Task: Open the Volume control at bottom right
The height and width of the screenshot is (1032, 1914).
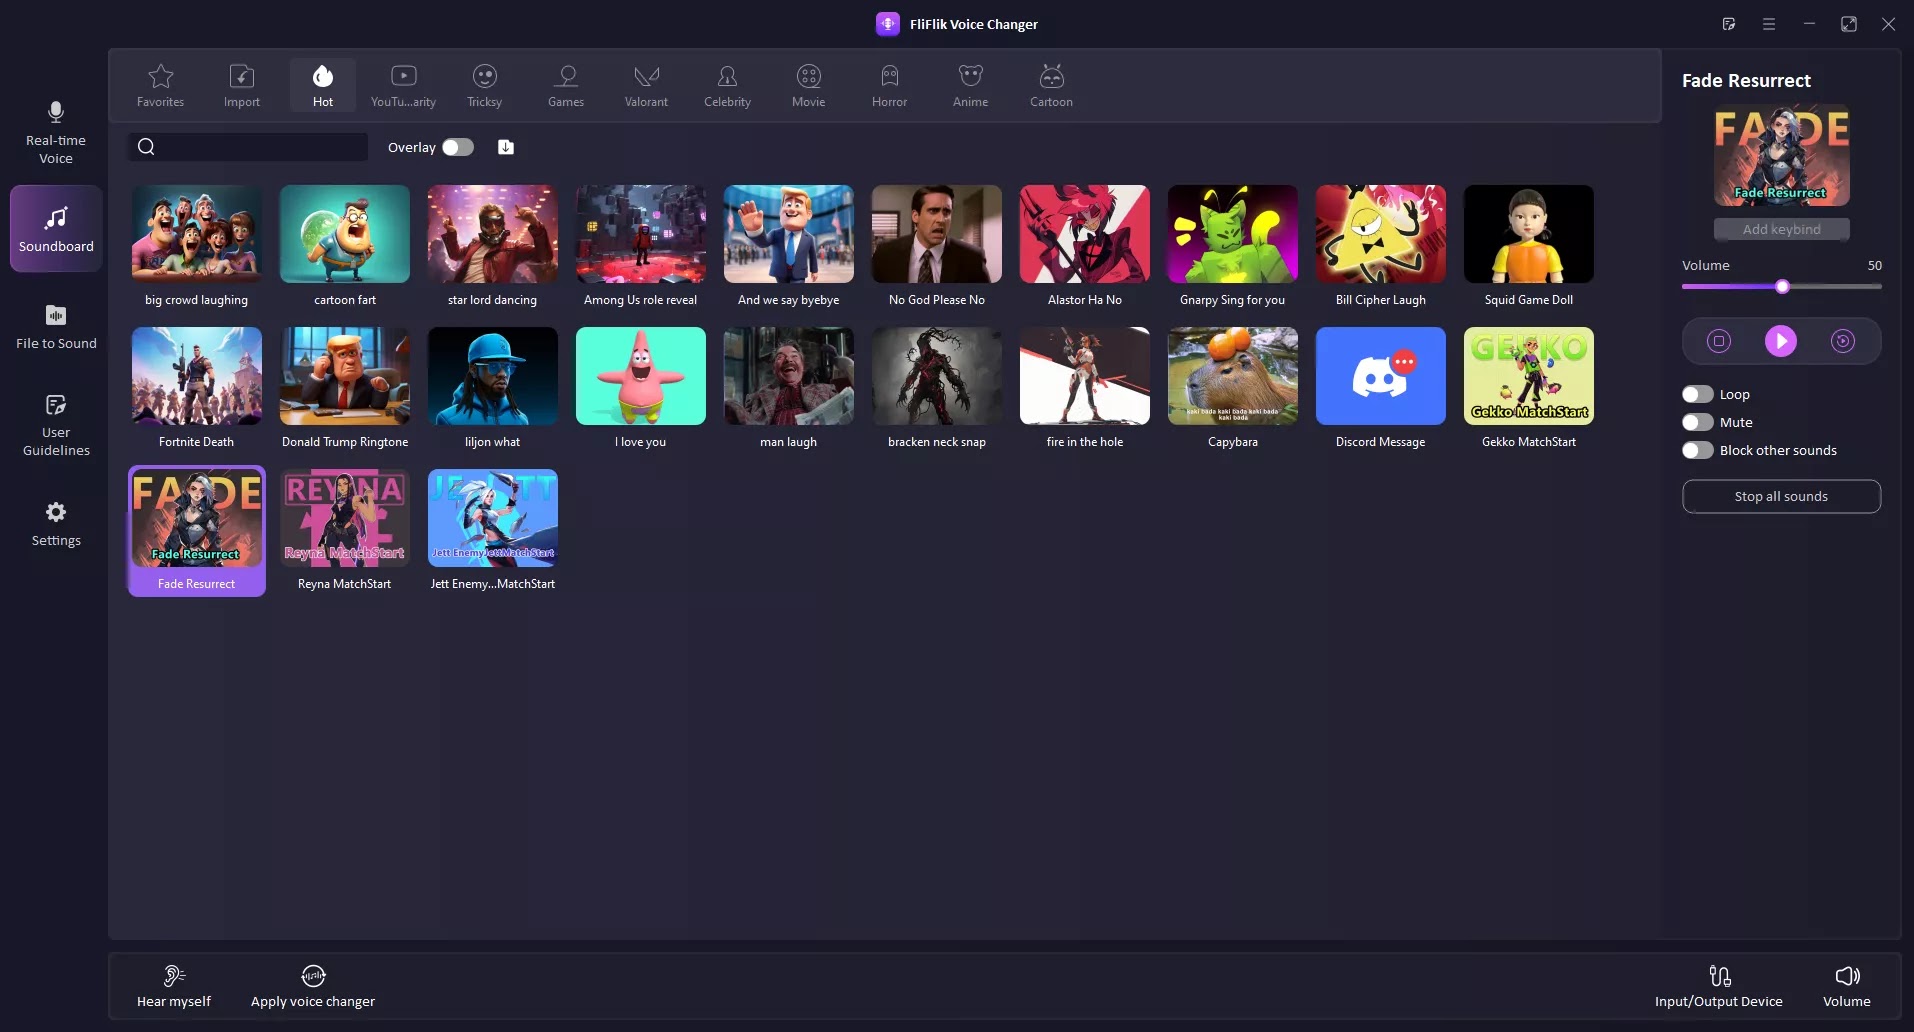Action: [1847, 984]
